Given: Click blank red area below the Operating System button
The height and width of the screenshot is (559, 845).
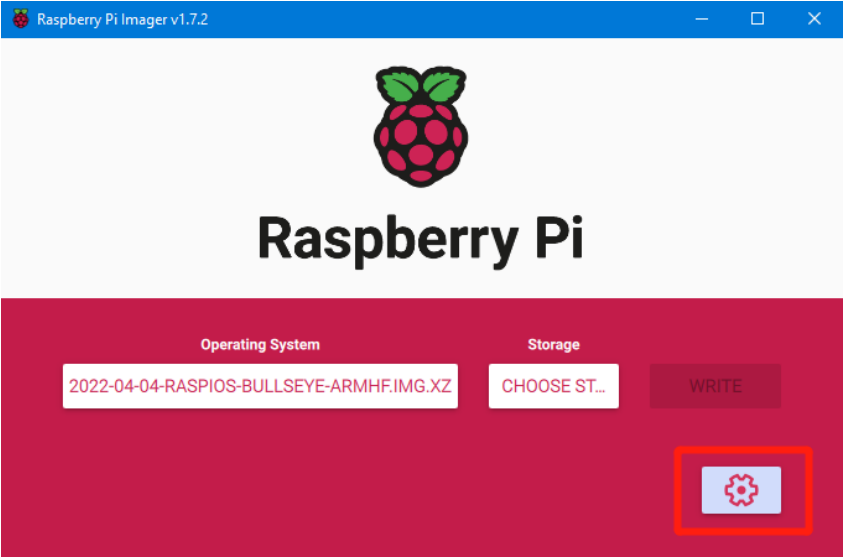Looking at the screenshot, I should [x=260, y=480].
